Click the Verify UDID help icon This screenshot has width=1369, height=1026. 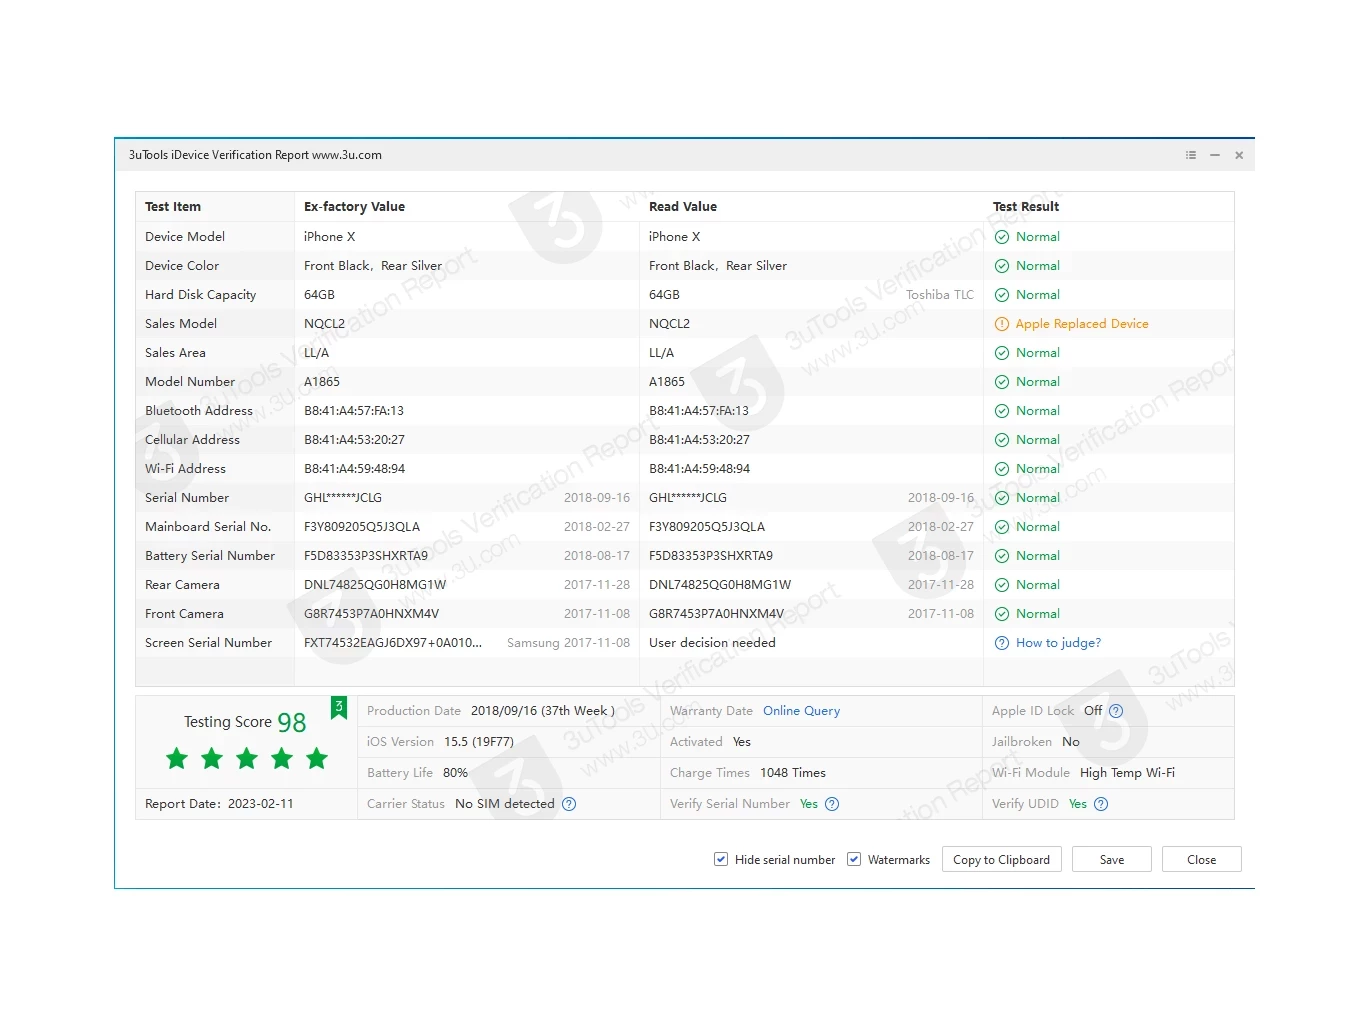pyautogui.click(x=1101, y=804)
